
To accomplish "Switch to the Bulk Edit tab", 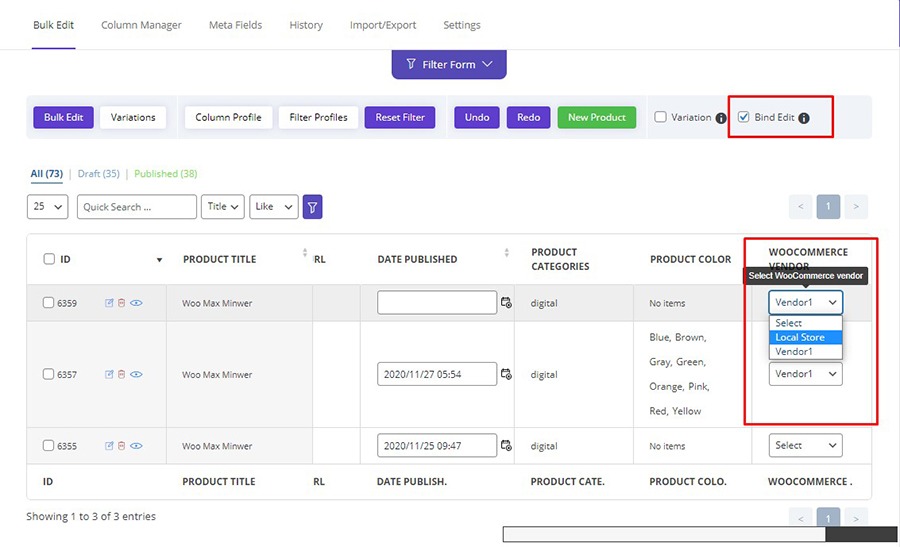I will coord(53,25).
